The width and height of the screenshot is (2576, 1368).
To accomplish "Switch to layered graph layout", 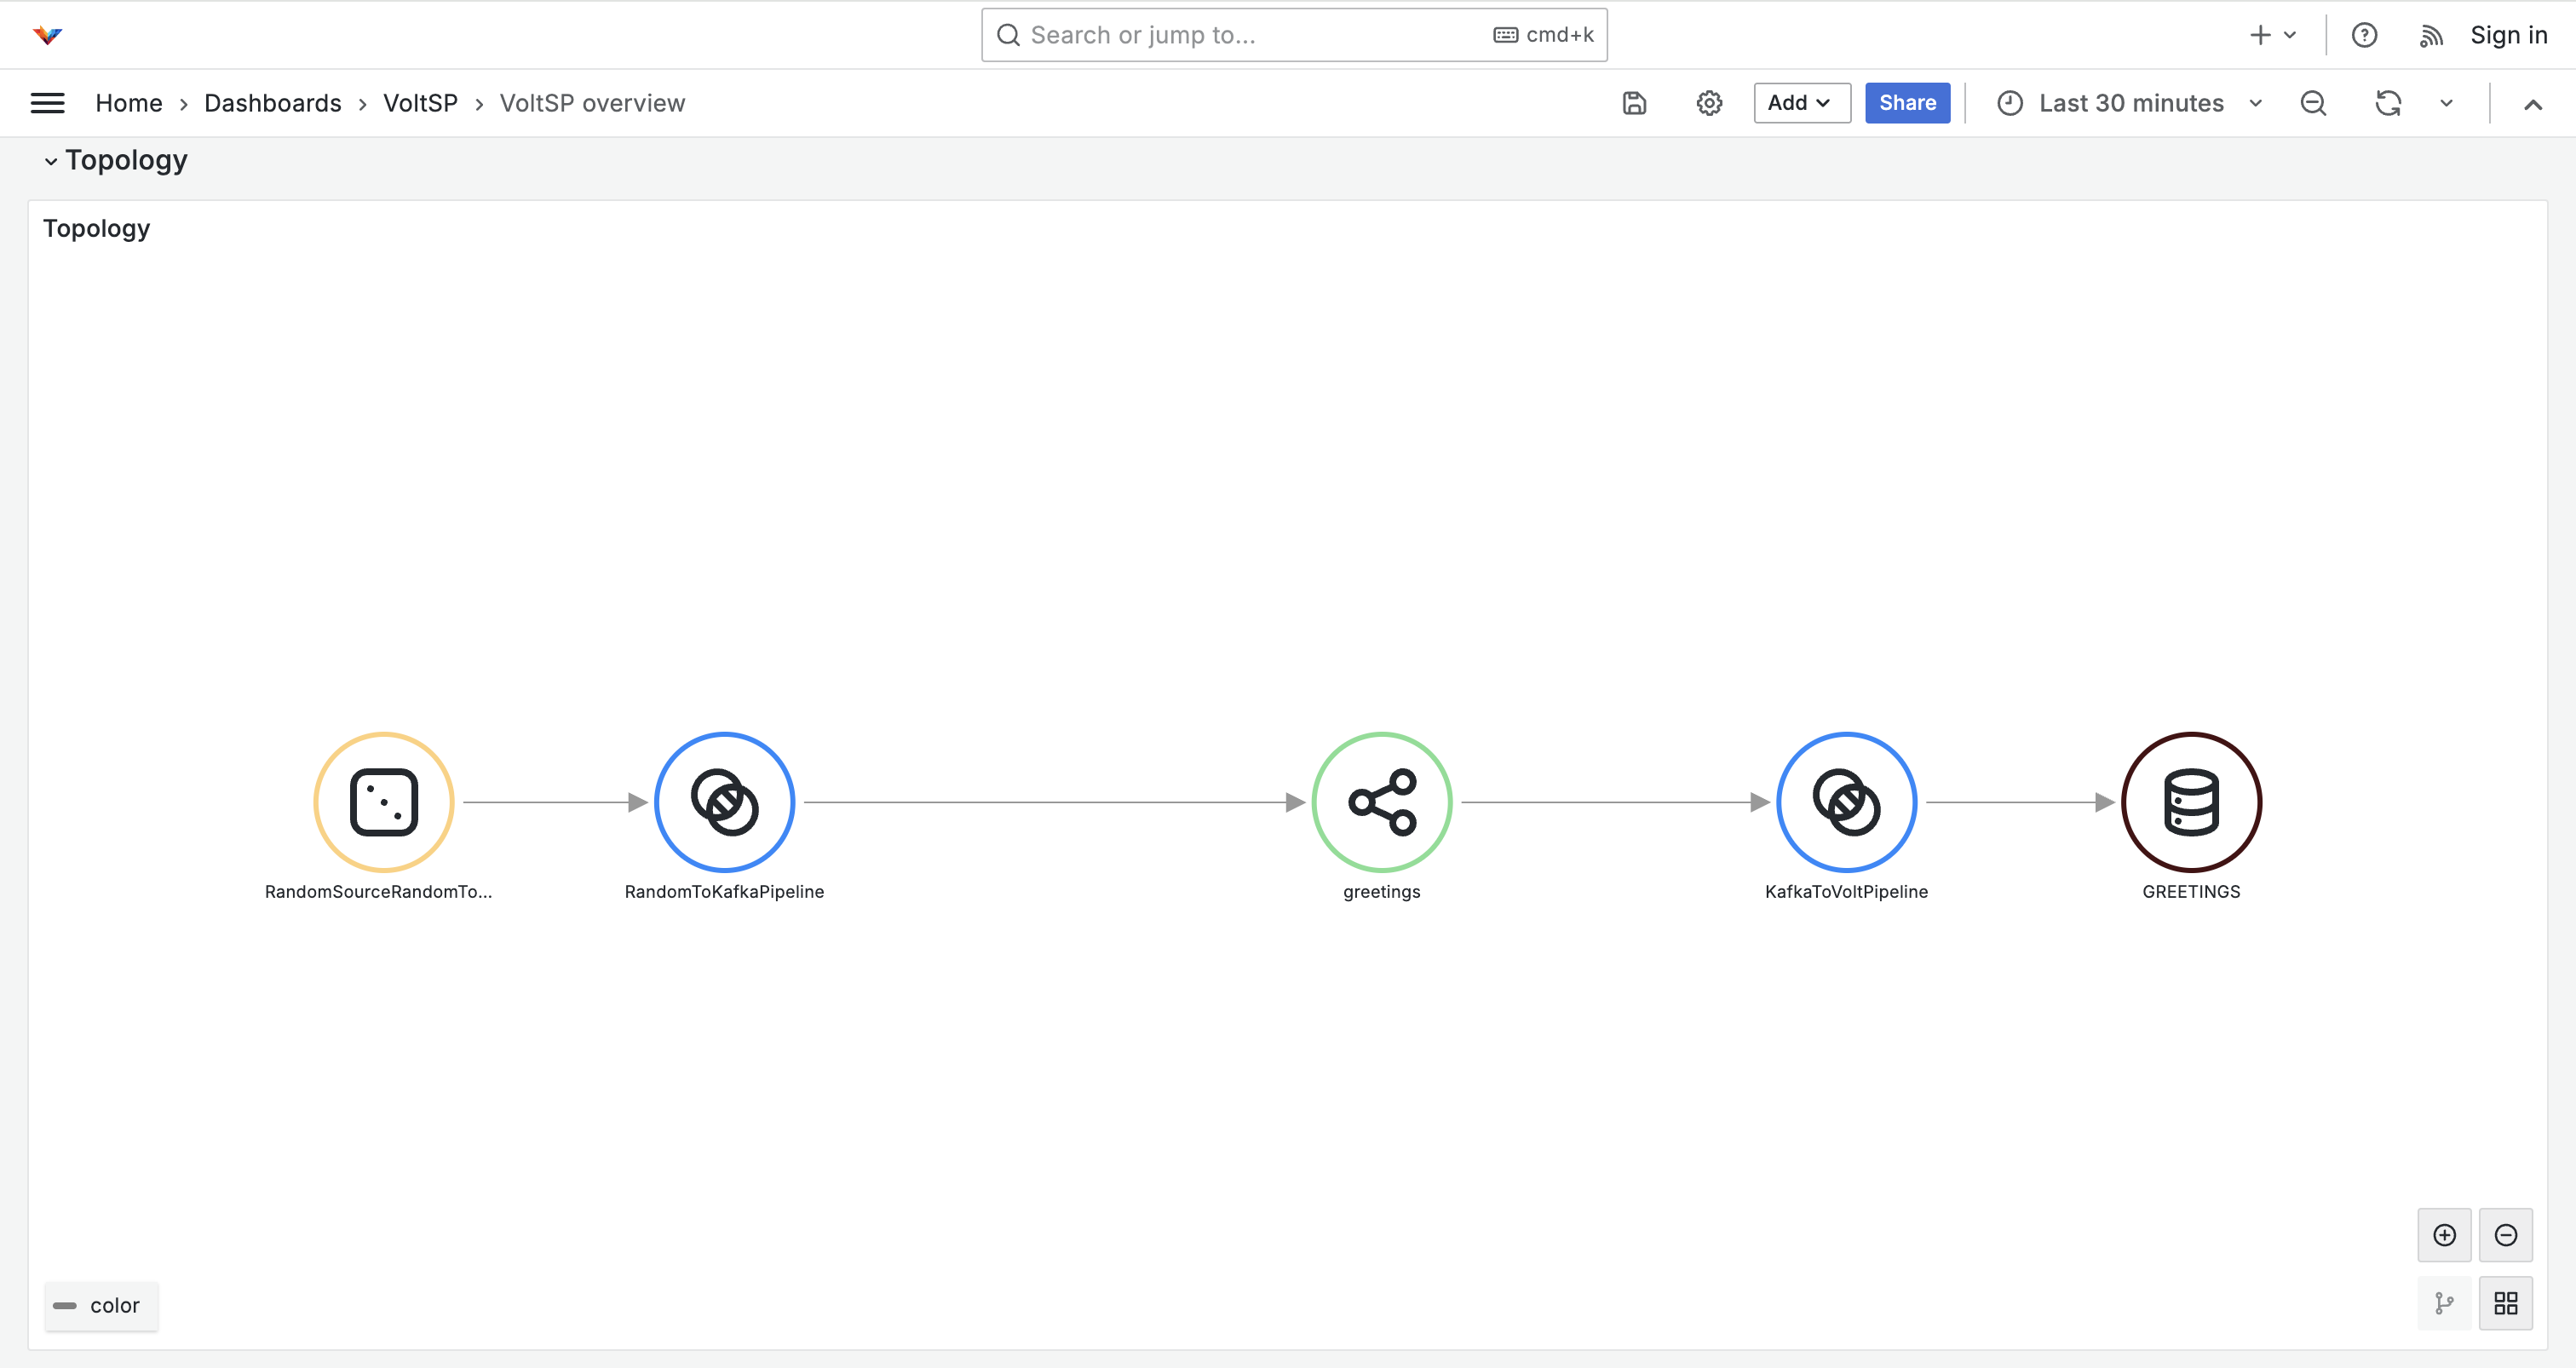I will click(2444, 1303).
